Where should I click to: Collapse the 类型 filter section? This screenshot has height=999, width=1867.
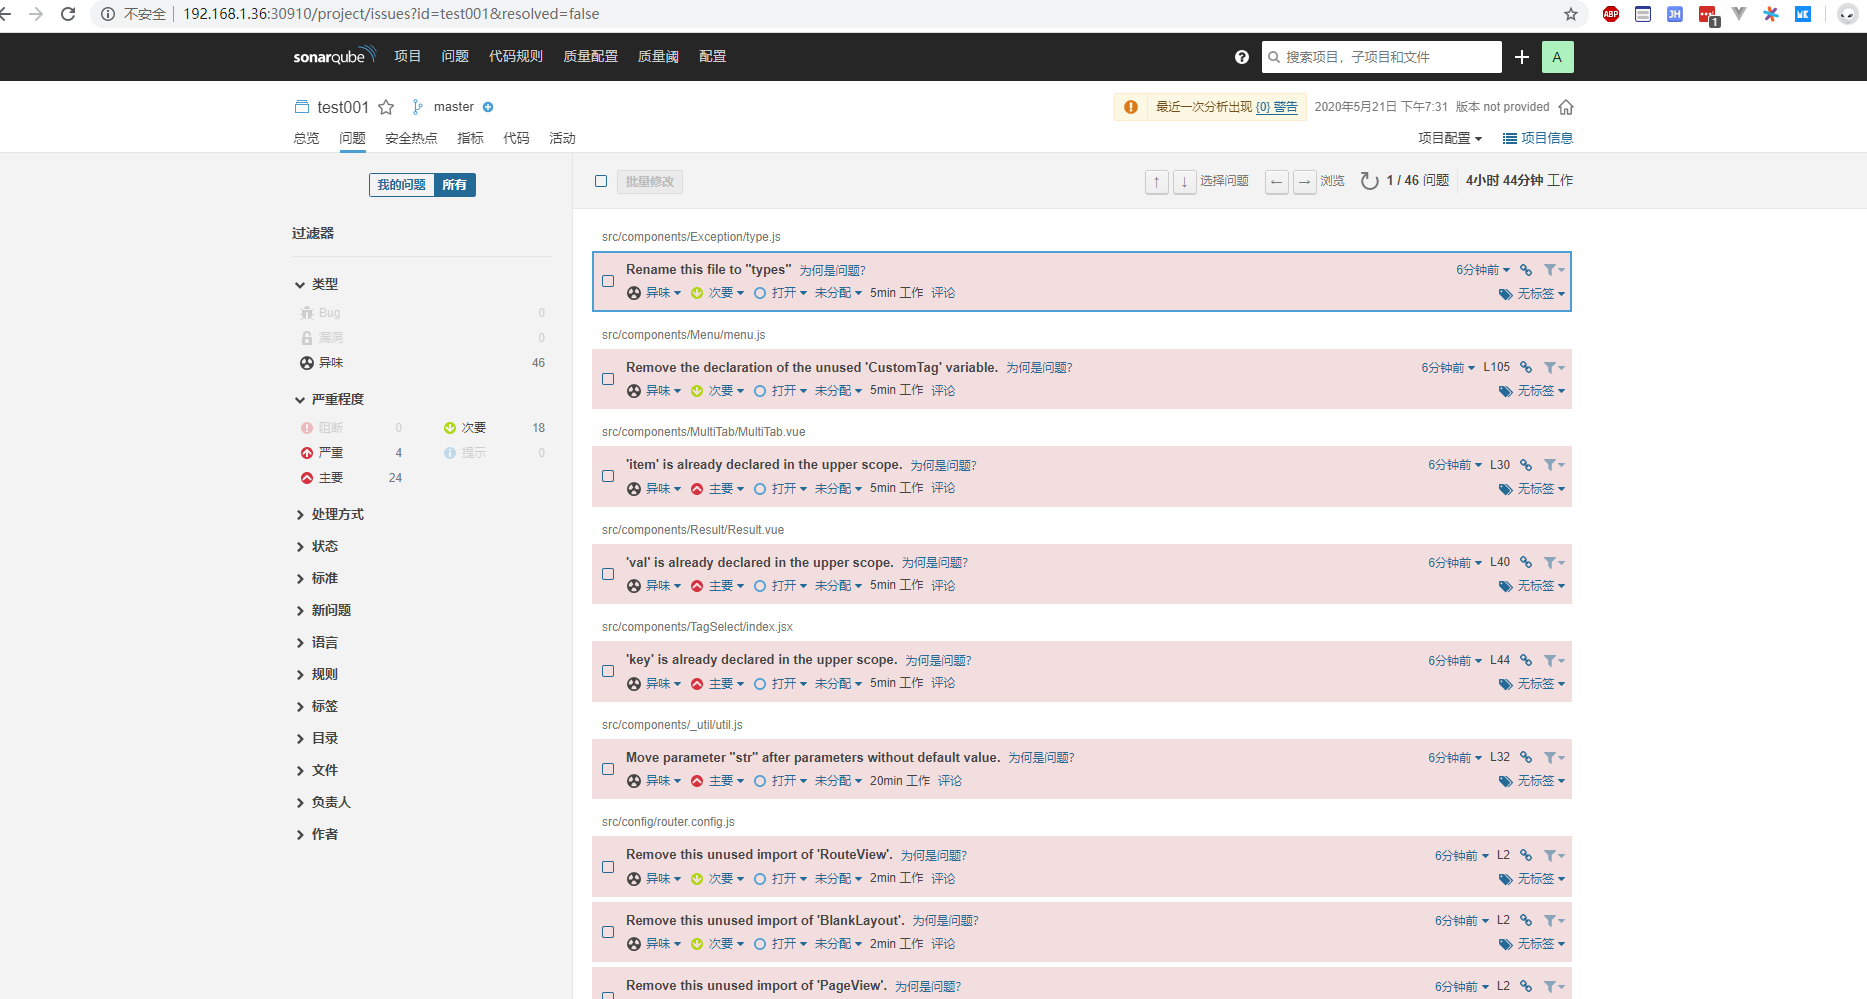[x=317, y=284]
